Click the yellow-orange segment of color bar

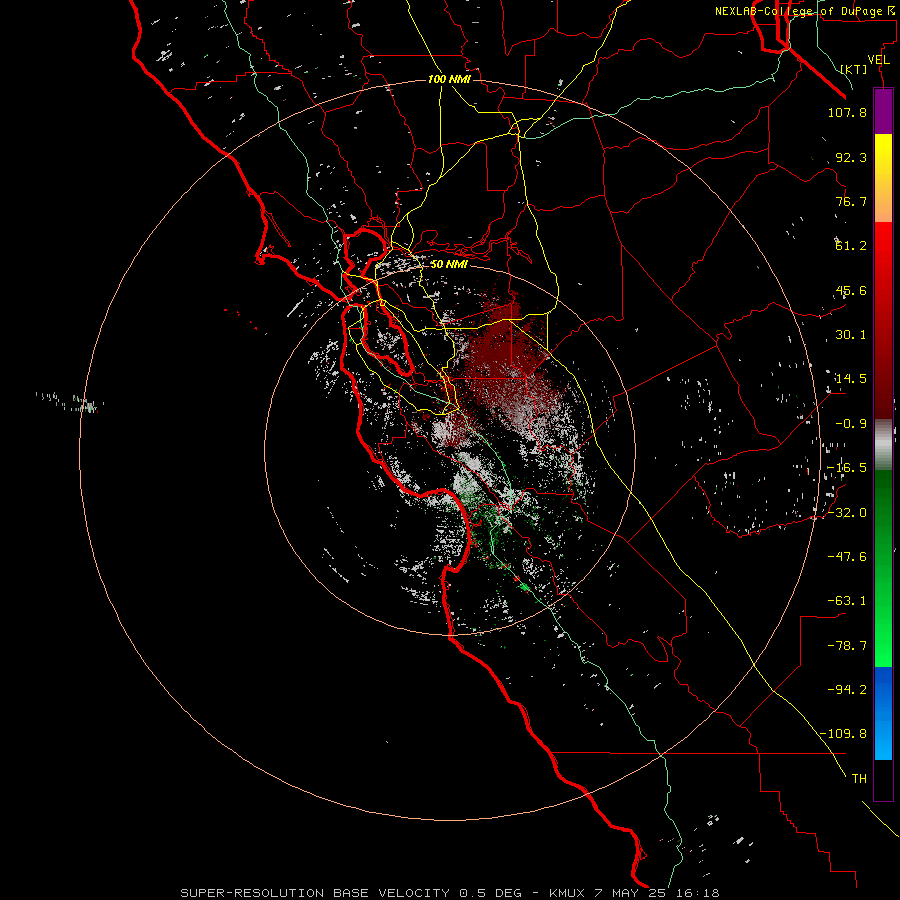(883, 178)
